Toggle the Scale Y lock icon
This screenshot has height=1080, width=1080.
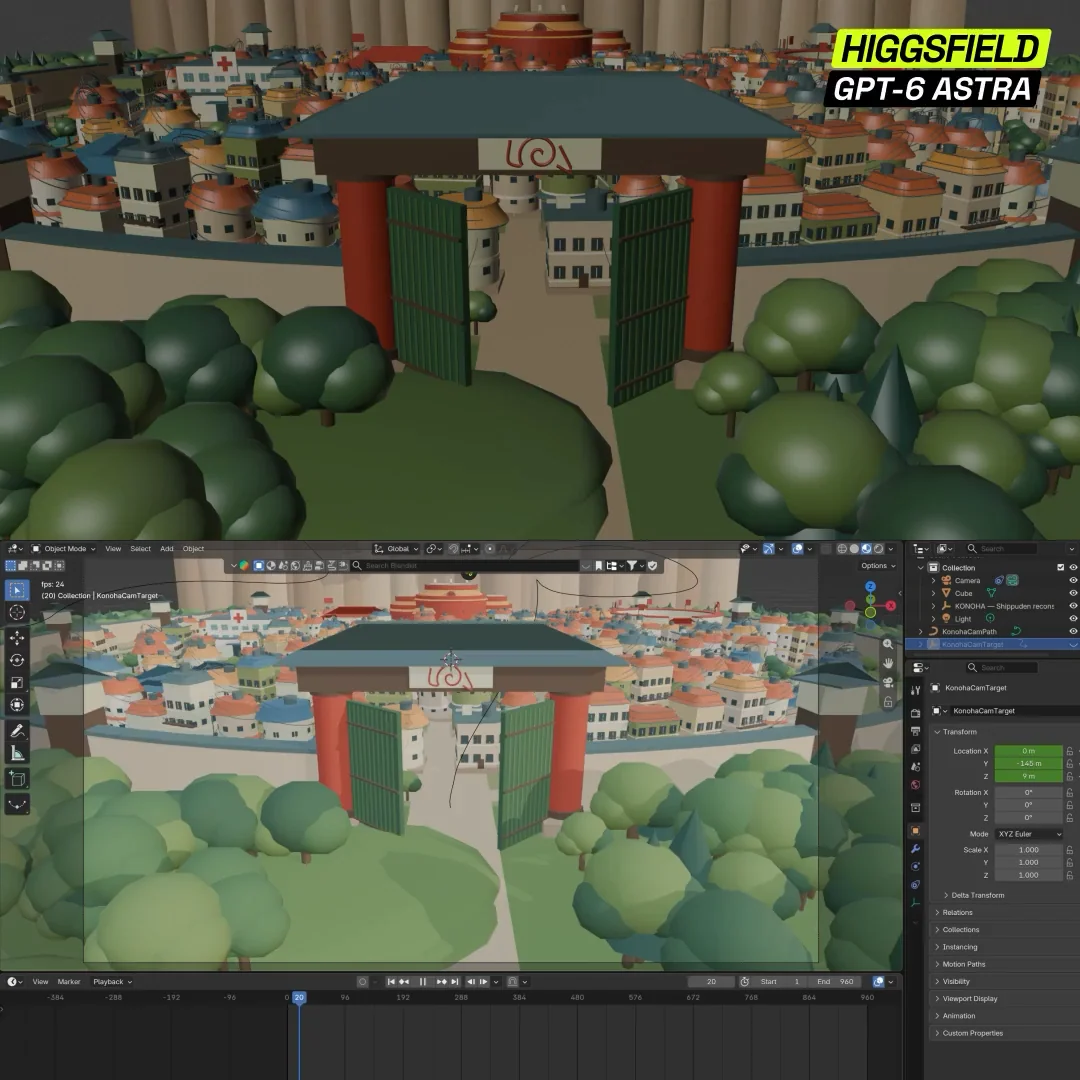tap(1070, 862)
